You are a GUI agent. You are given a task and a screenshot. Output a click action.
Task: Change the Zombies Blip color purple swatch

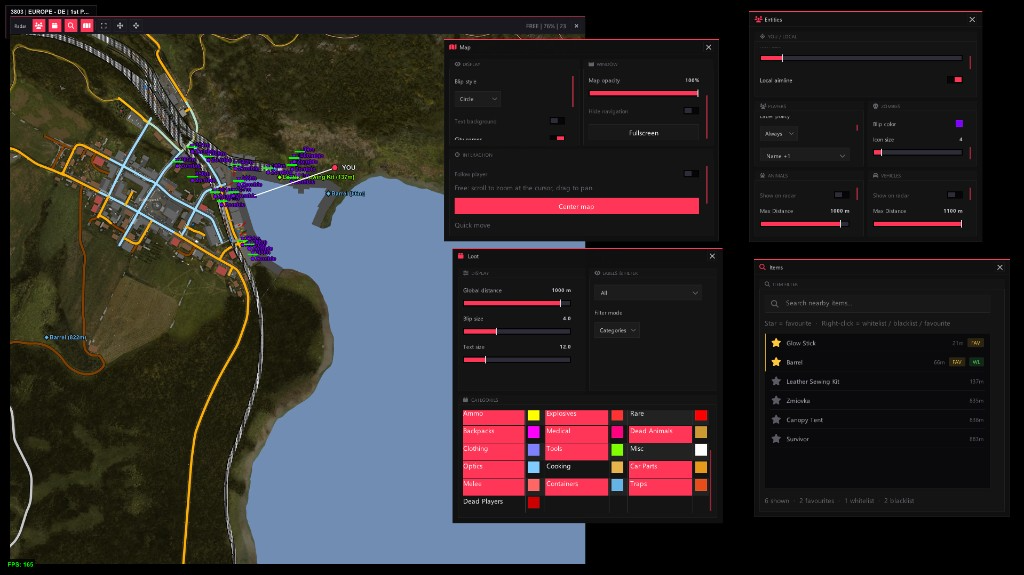[x=959, y=123]
